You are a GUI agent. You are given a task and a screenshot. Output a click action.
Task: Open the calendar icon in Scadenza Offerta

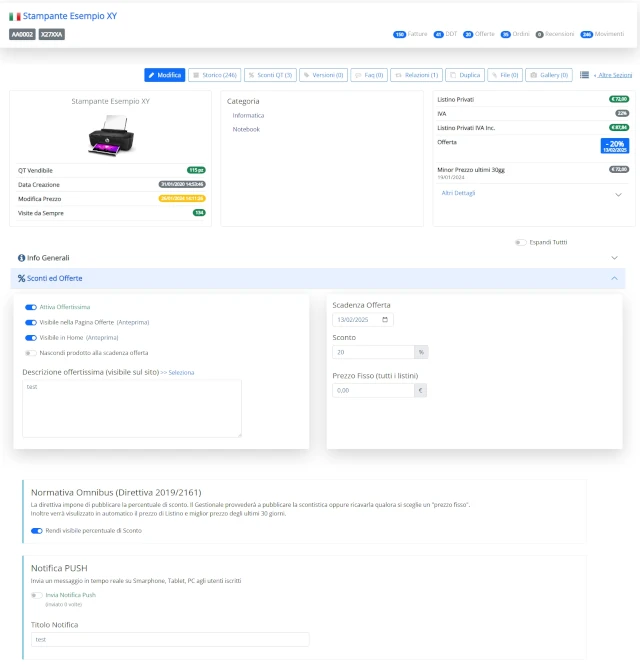click(x=385, y=320)
